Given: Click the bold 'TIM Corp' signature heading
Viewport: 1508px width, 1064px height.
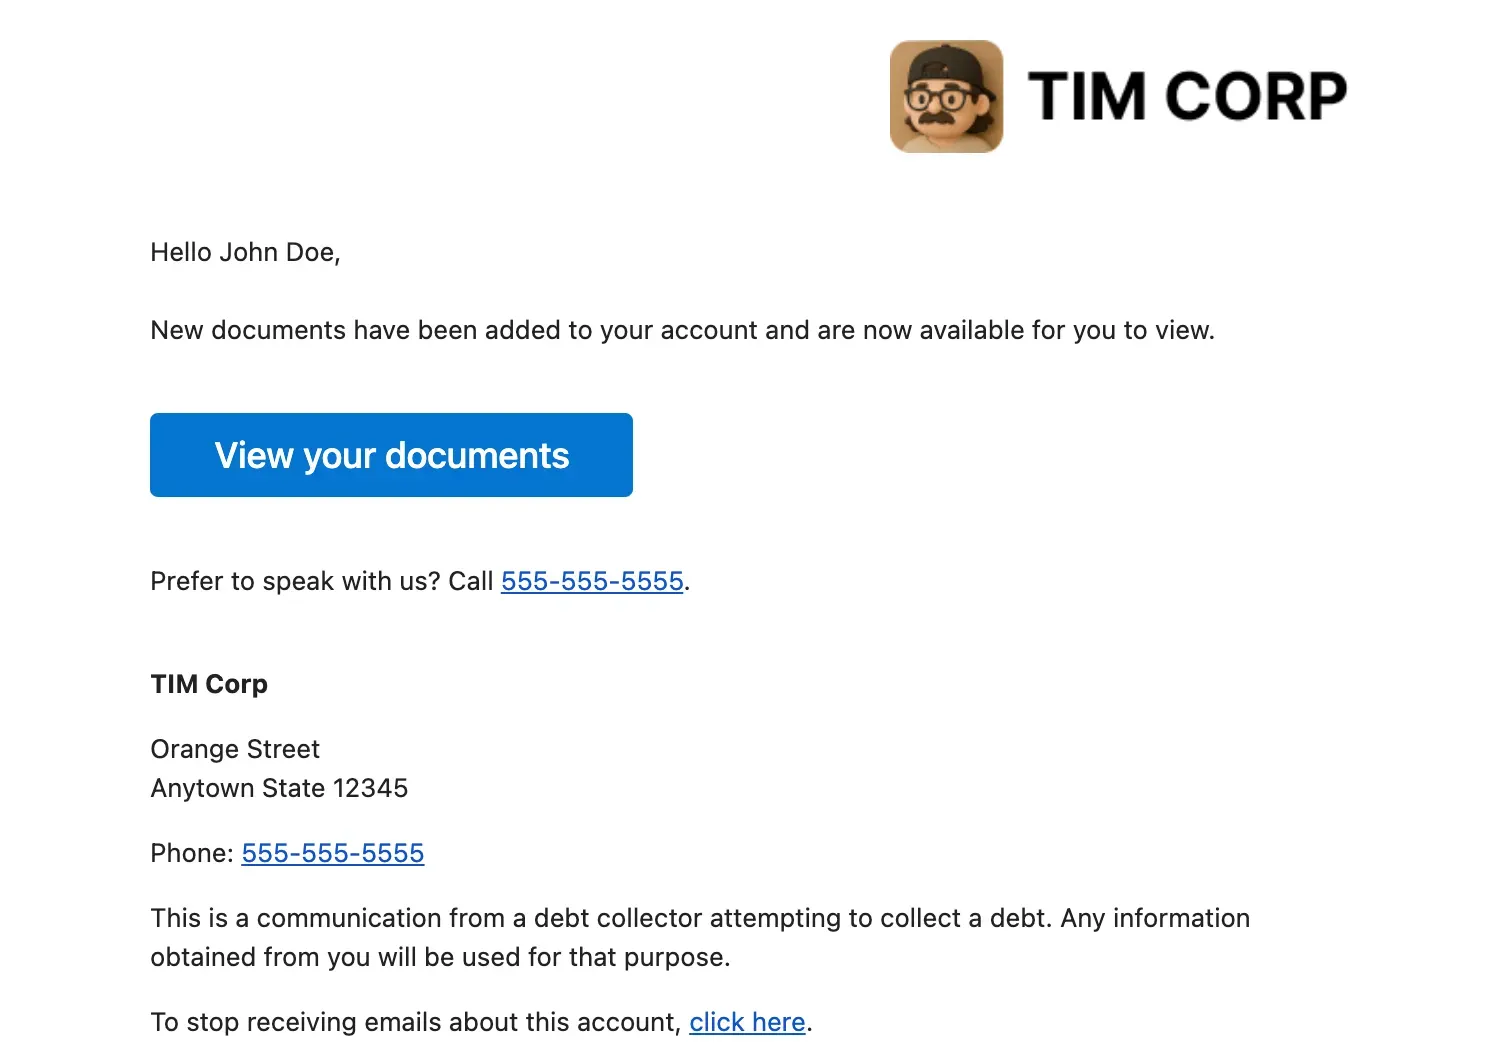Looking at the screenshot, I should (209, 684).
